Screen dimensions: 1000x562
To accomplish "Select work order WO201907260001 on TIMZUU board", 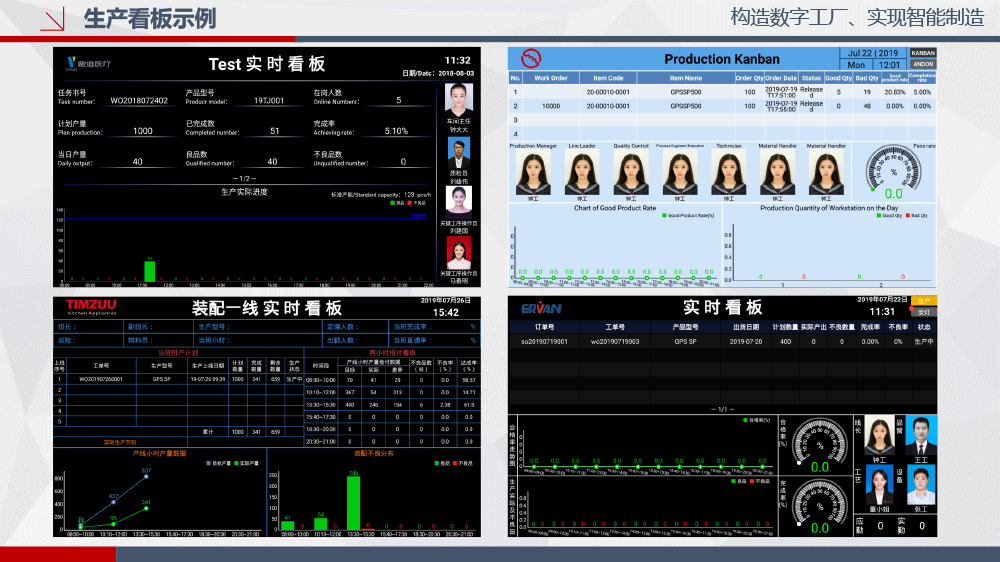I will (101, 379).
